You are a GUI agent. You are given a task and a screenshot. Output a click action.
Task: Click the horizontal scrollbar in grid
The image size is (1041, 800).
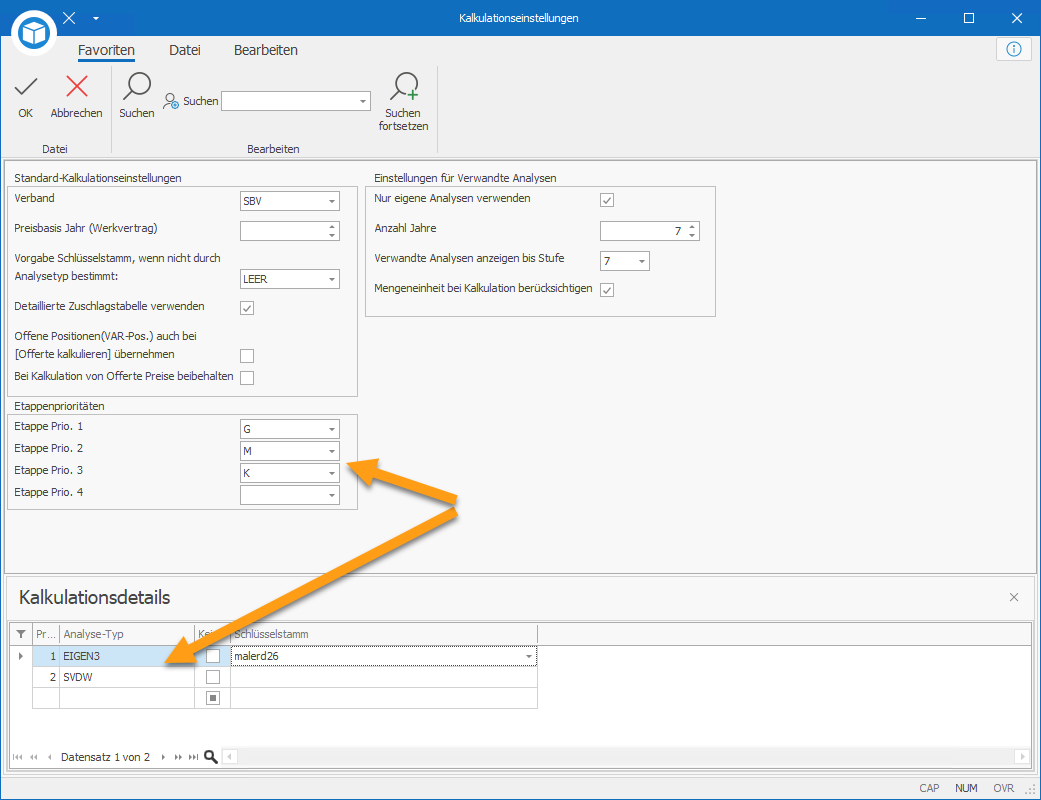coord(624,756)
